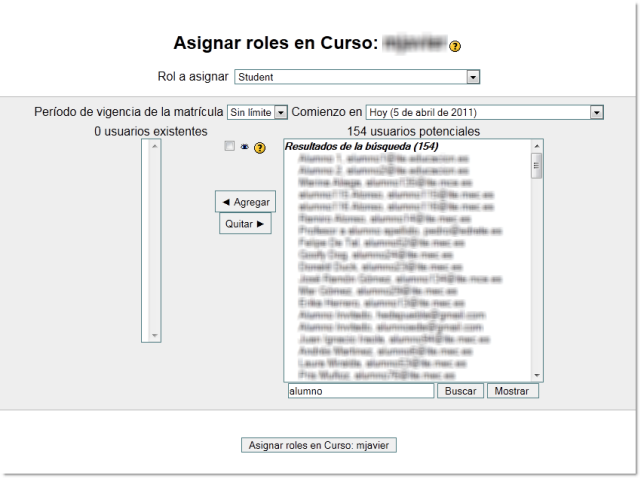Click the eye icon for hidden assignments
Screen dimensions: 640x478
pos(244,147)
